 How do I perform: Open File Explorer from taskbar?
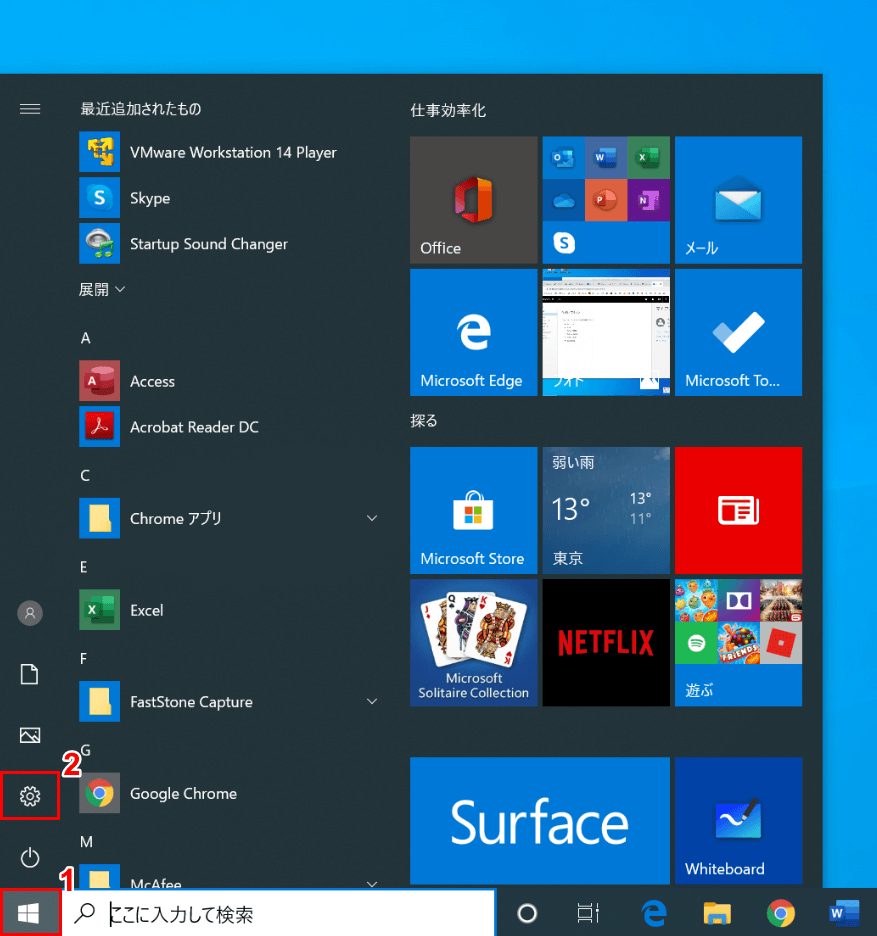[x=717, y=913]
